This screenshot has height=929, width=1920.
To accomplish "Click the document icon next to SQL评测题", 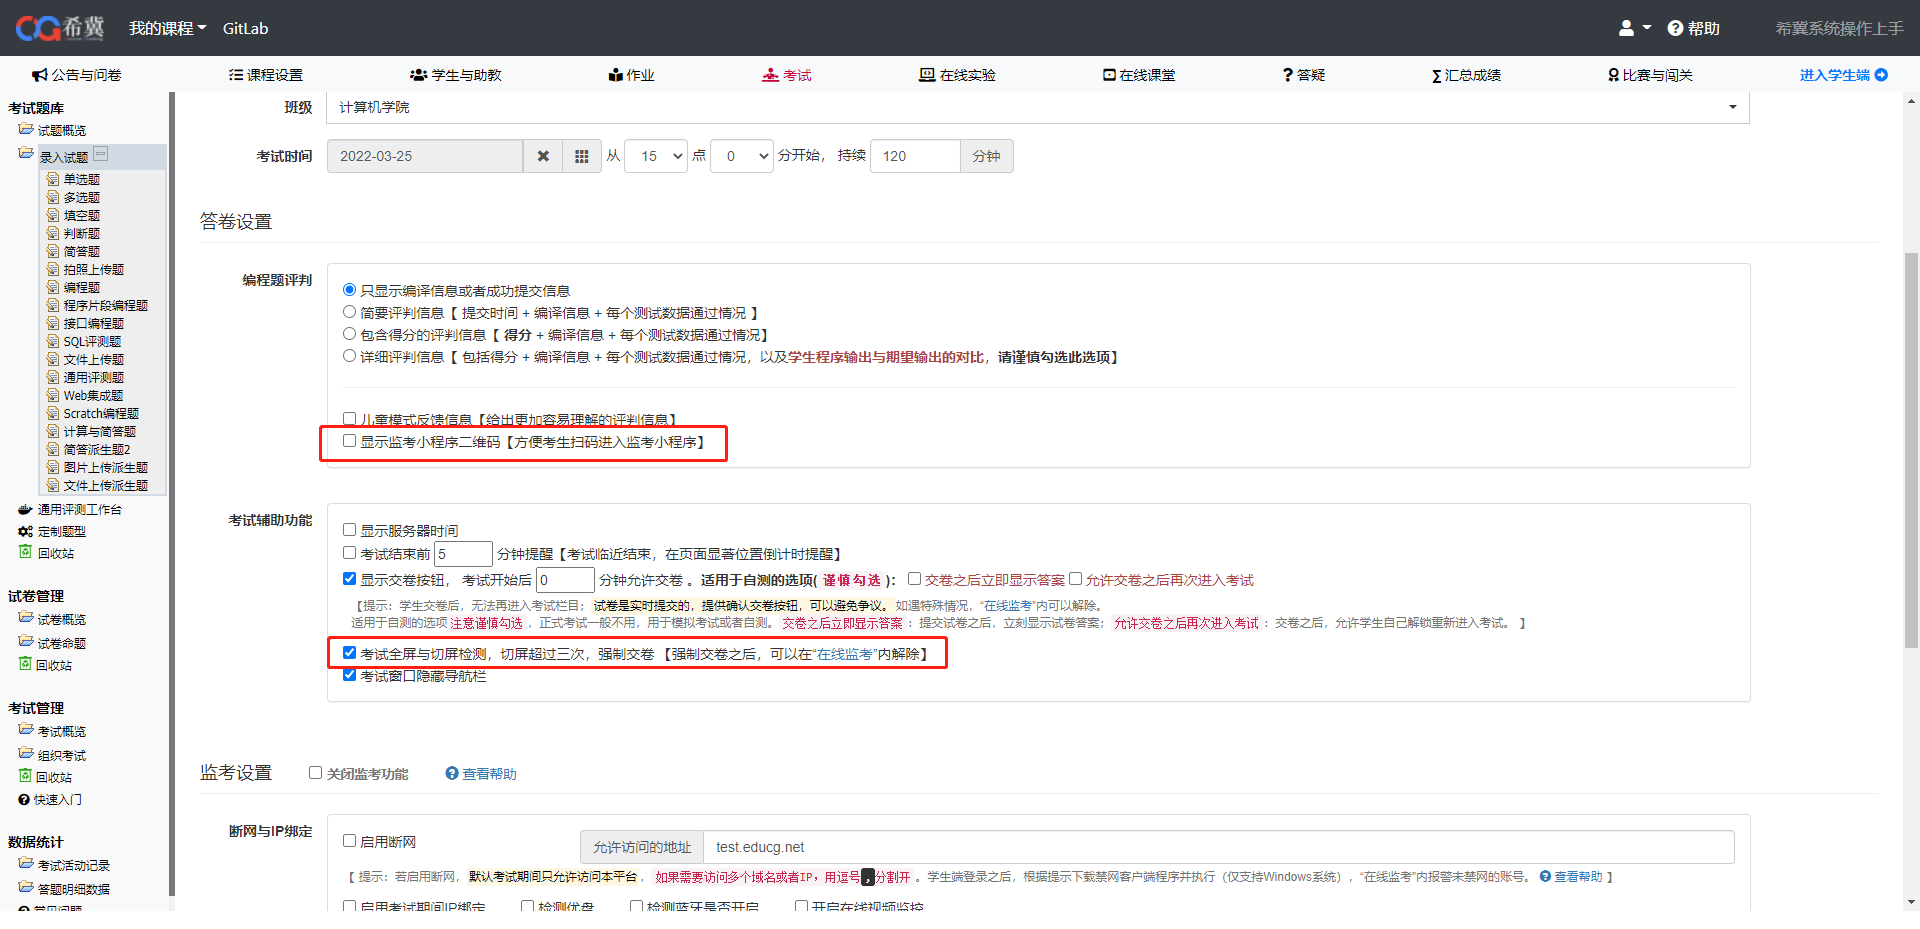I will click(53, 341).
